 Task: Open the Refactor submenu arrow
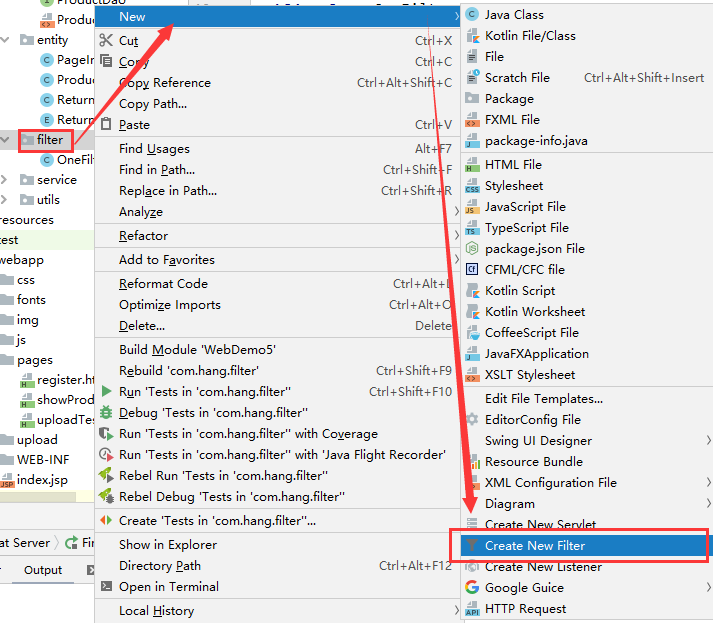[456, 235]
